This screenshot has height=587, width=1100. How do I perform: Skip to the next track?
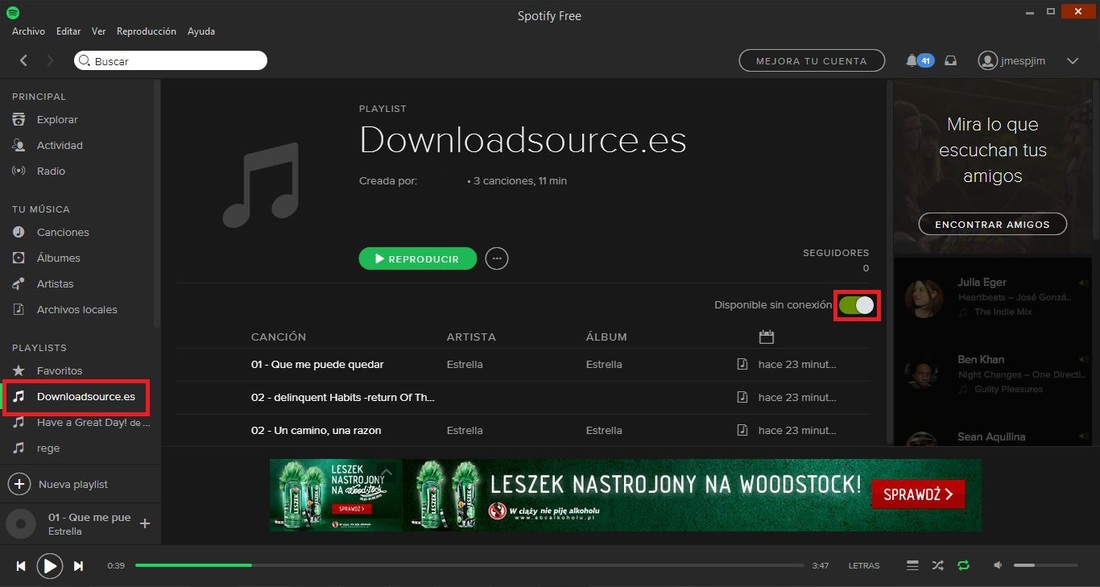(79, 565)
